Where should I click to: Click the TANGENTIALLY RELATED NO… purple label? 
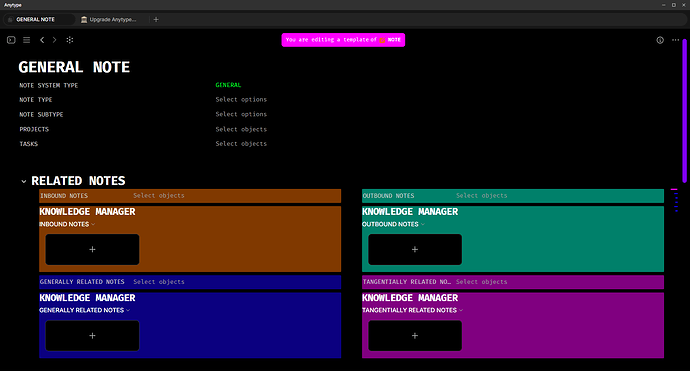tap(407, 282)
